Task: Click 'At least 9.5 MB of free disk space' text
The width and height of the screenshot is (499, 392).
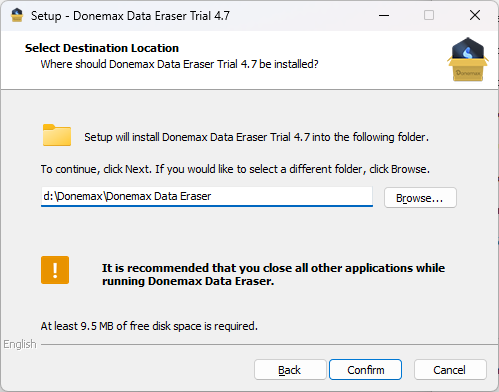Action: pyautogui.click(x=149, y=326)
